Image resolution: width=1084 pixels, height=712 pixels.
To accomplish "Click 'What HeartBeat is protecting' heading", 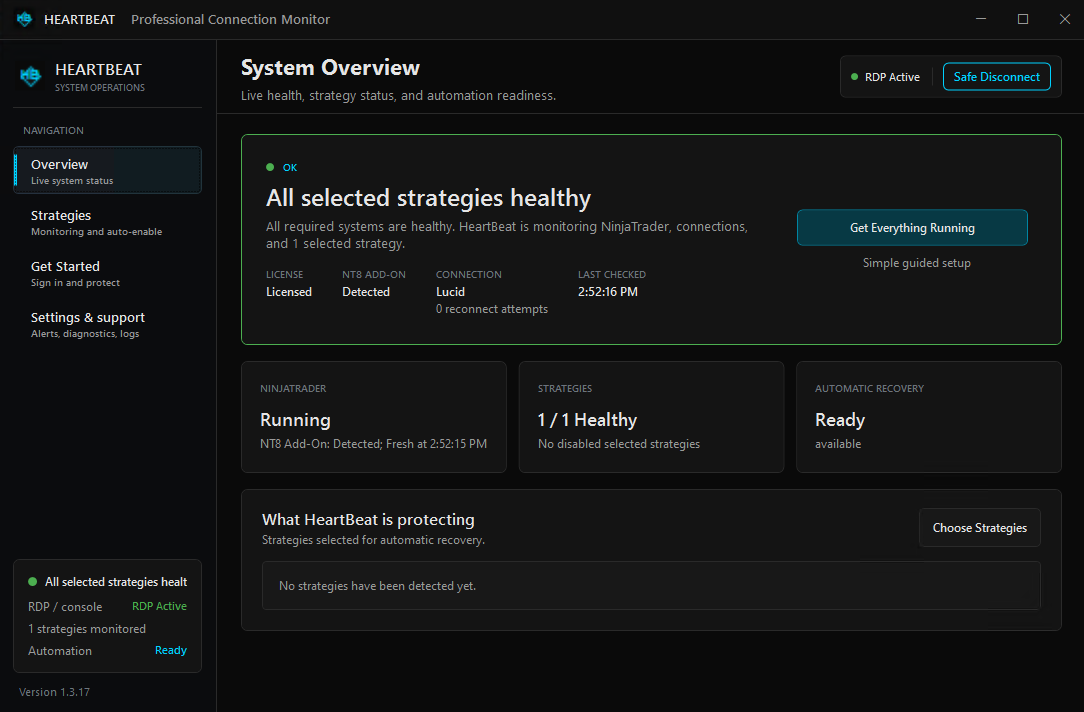I will point(368,519).
